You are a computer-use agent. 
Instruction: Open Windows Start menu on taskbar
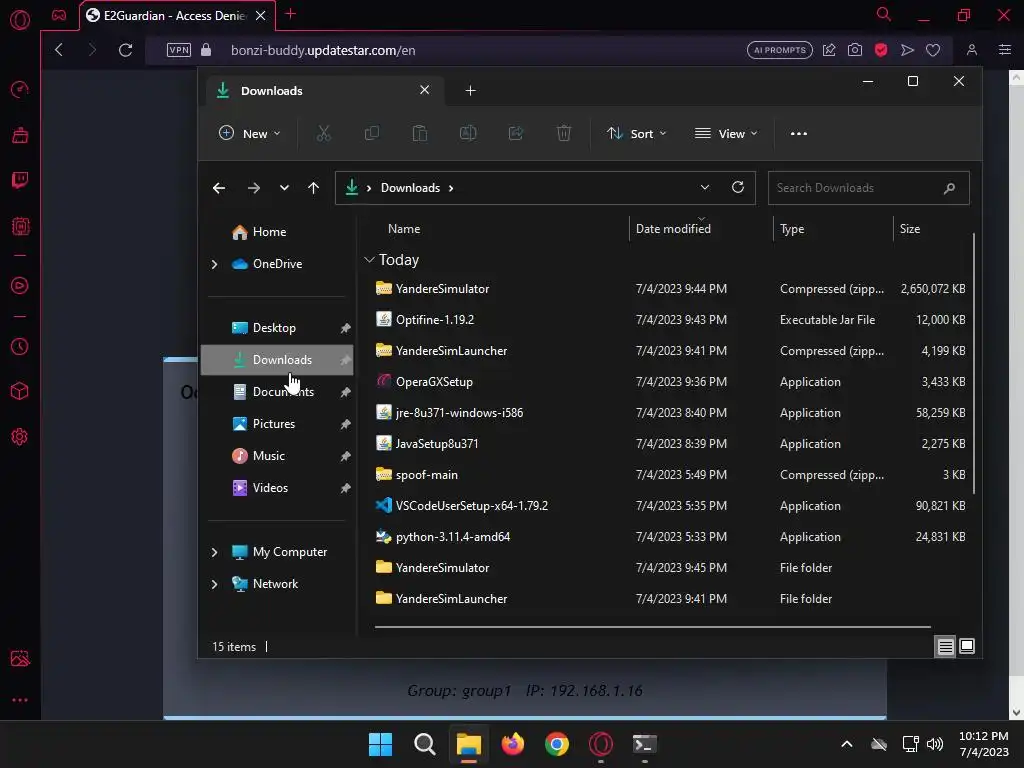click(380, 744)
